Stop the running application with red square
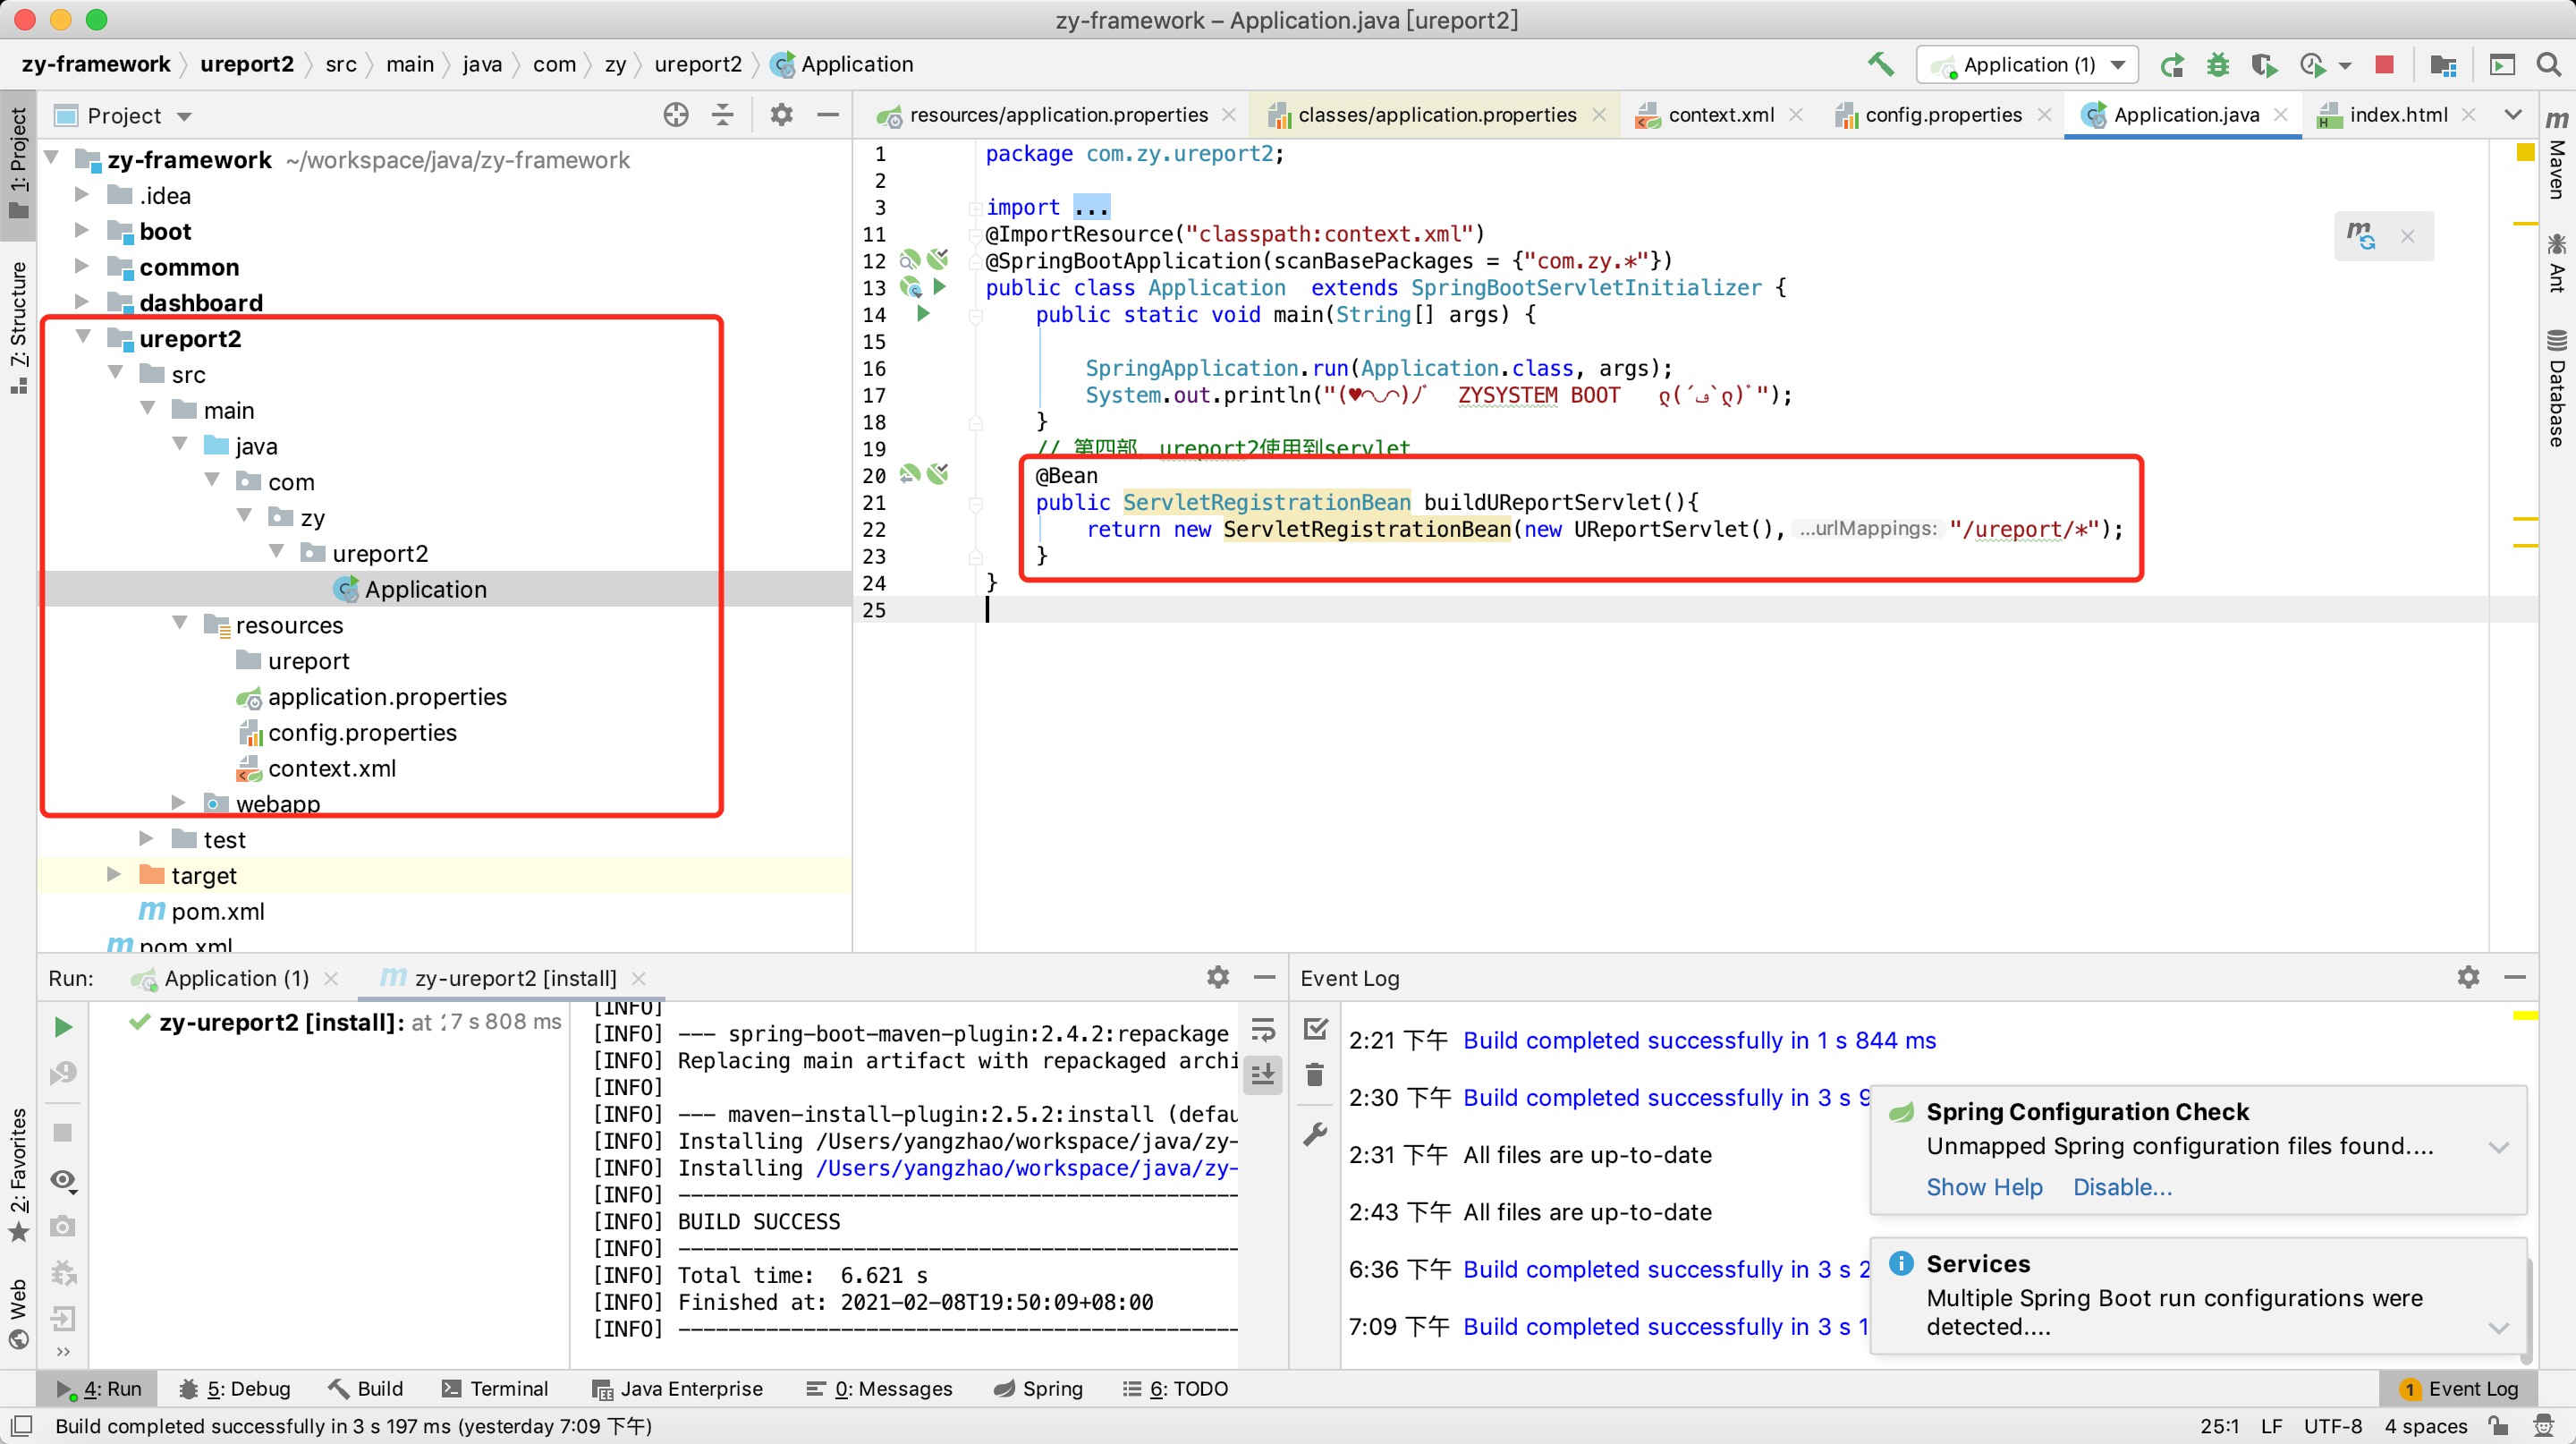Image resolution: width=2576 pixels, height=1444 pixels. pos(2384,65)
